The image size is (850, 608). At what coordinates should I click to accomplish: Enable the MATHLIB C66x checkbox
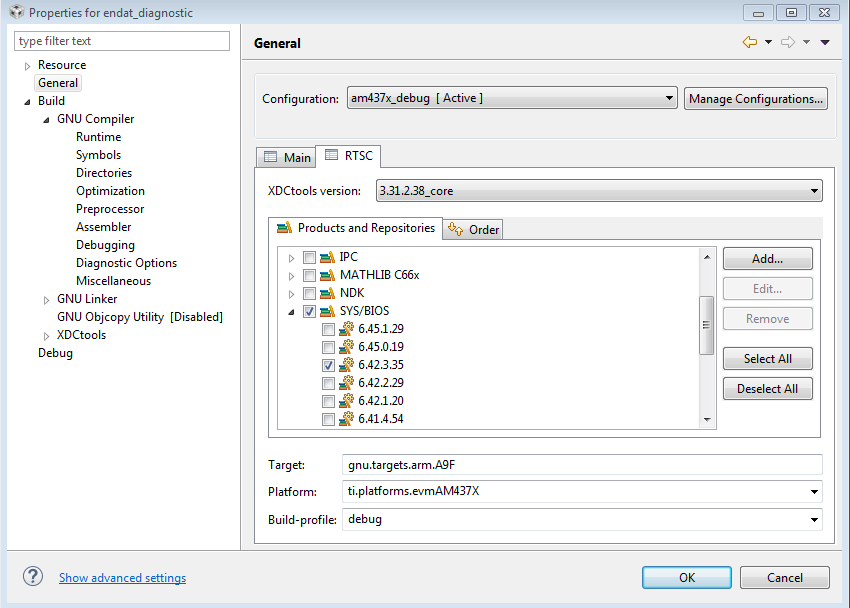[310, 275]
